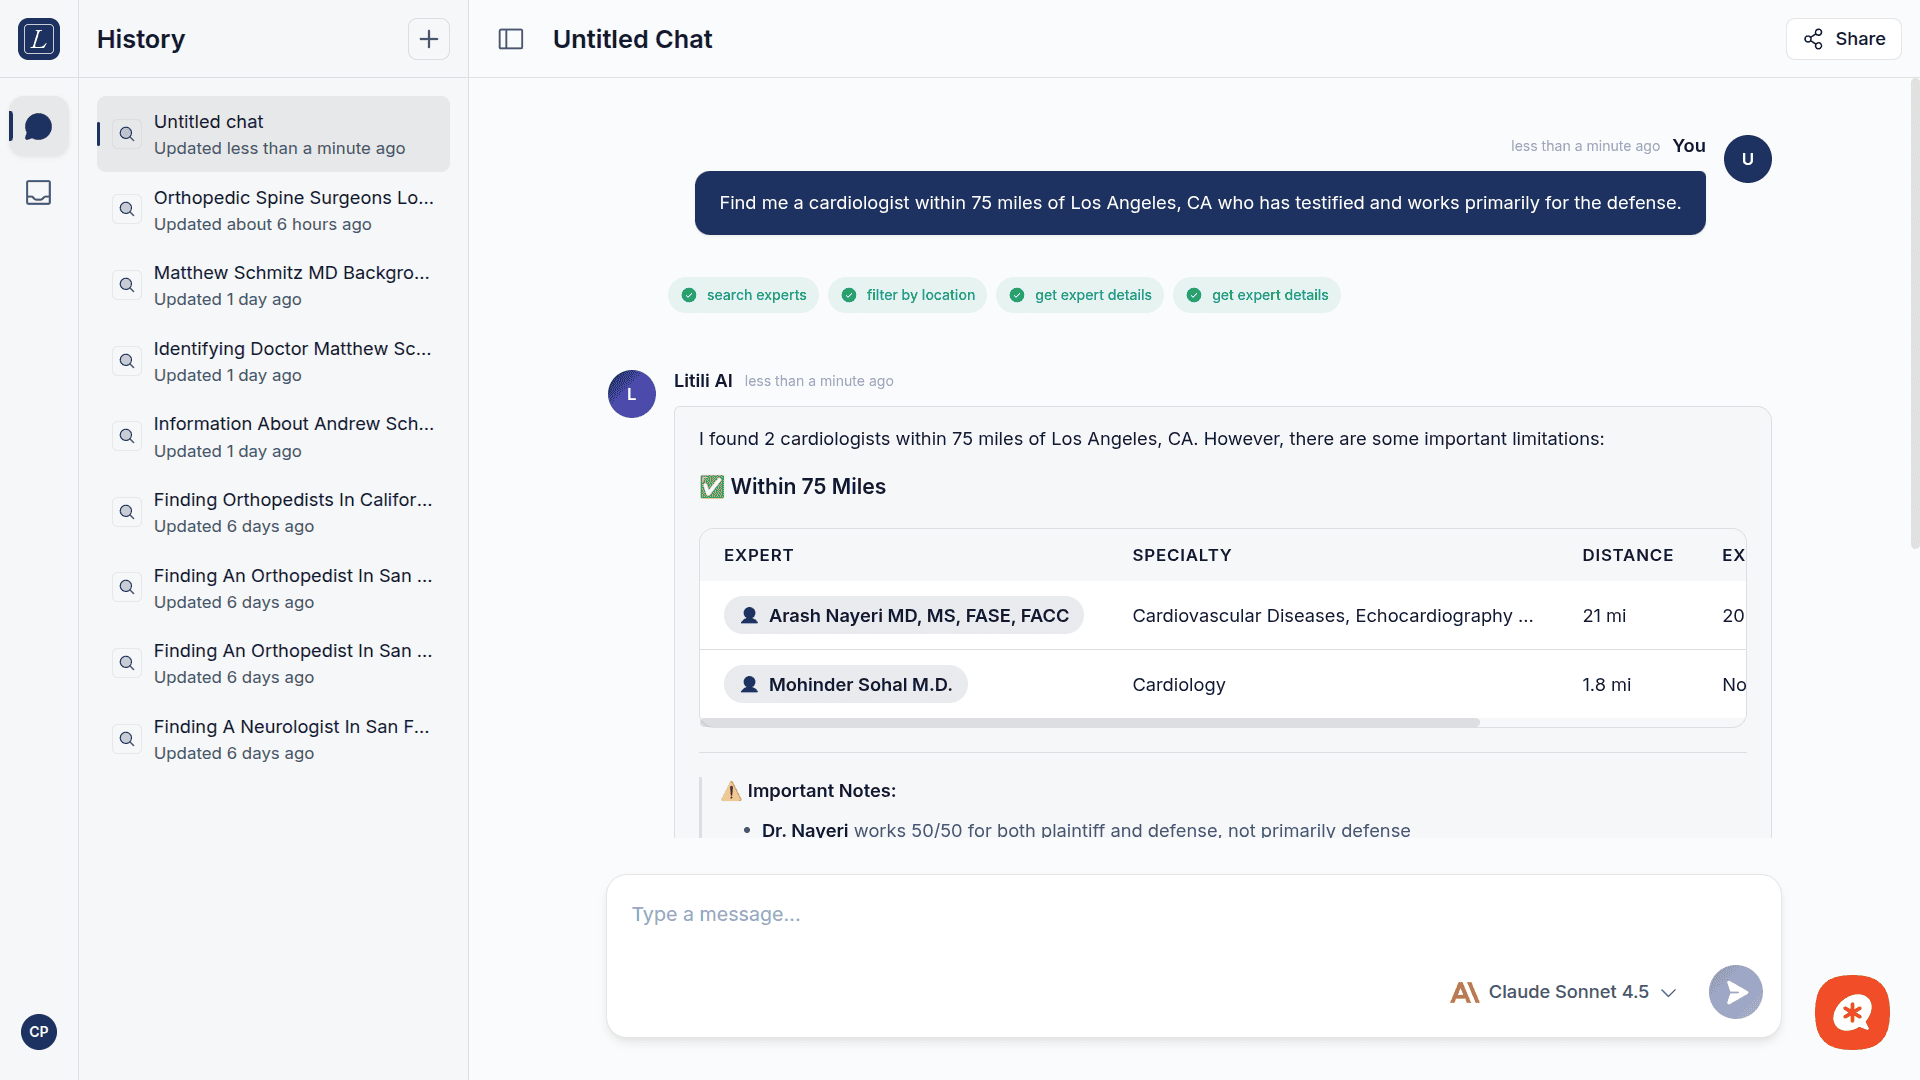Expand the search experts tool step
Screen dimensions: 1920x1080
pos(744,295)
